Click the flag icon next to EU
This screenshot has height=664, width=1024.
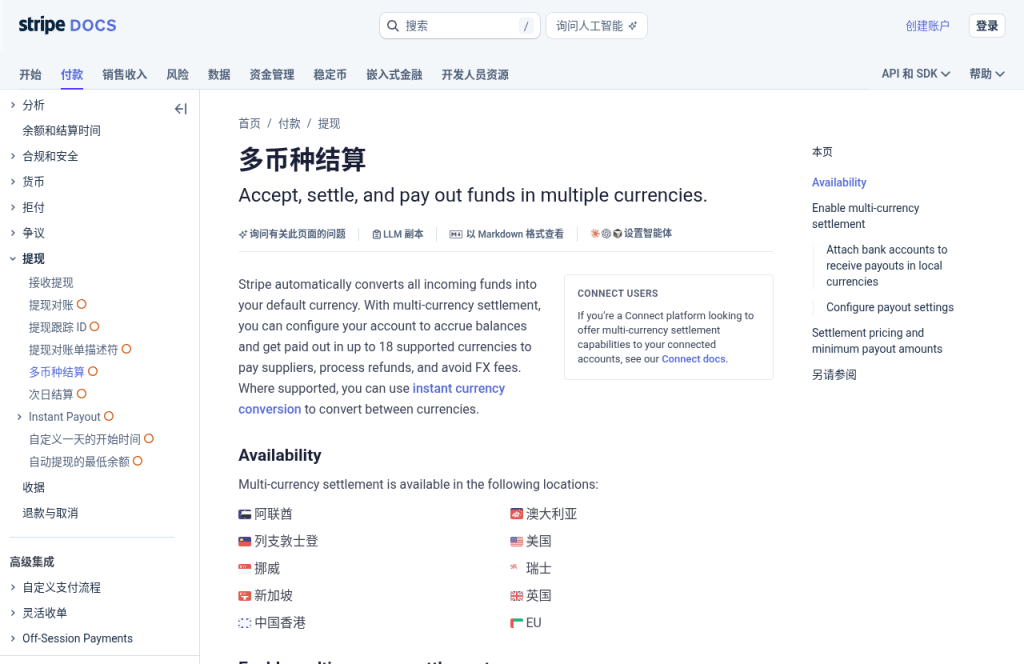(517, 623)
